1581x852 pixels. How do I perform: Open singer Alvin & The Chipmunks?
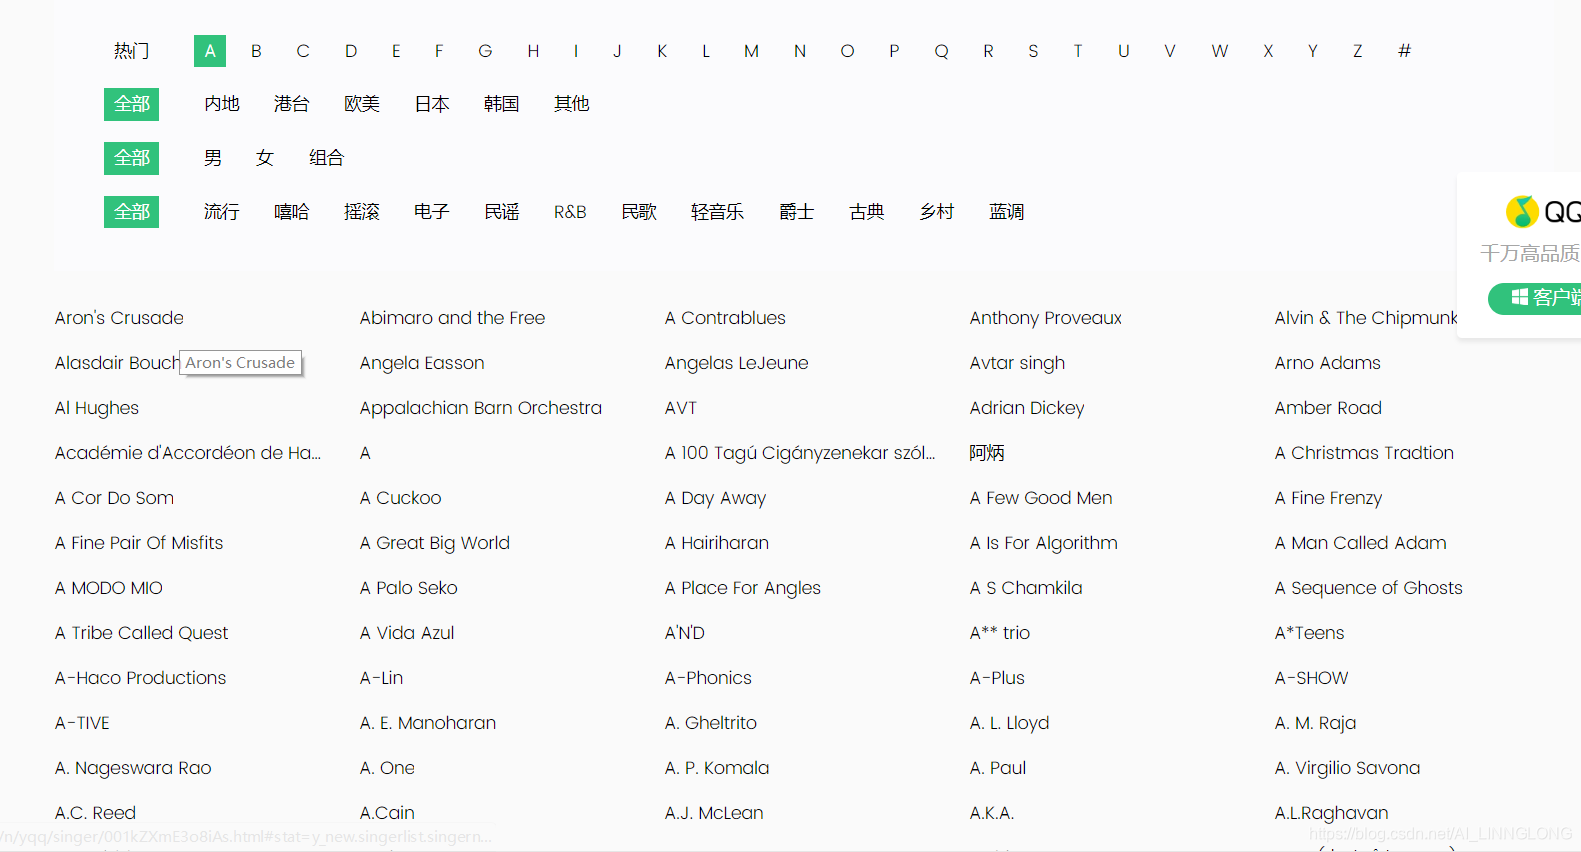coord(1366,318)
